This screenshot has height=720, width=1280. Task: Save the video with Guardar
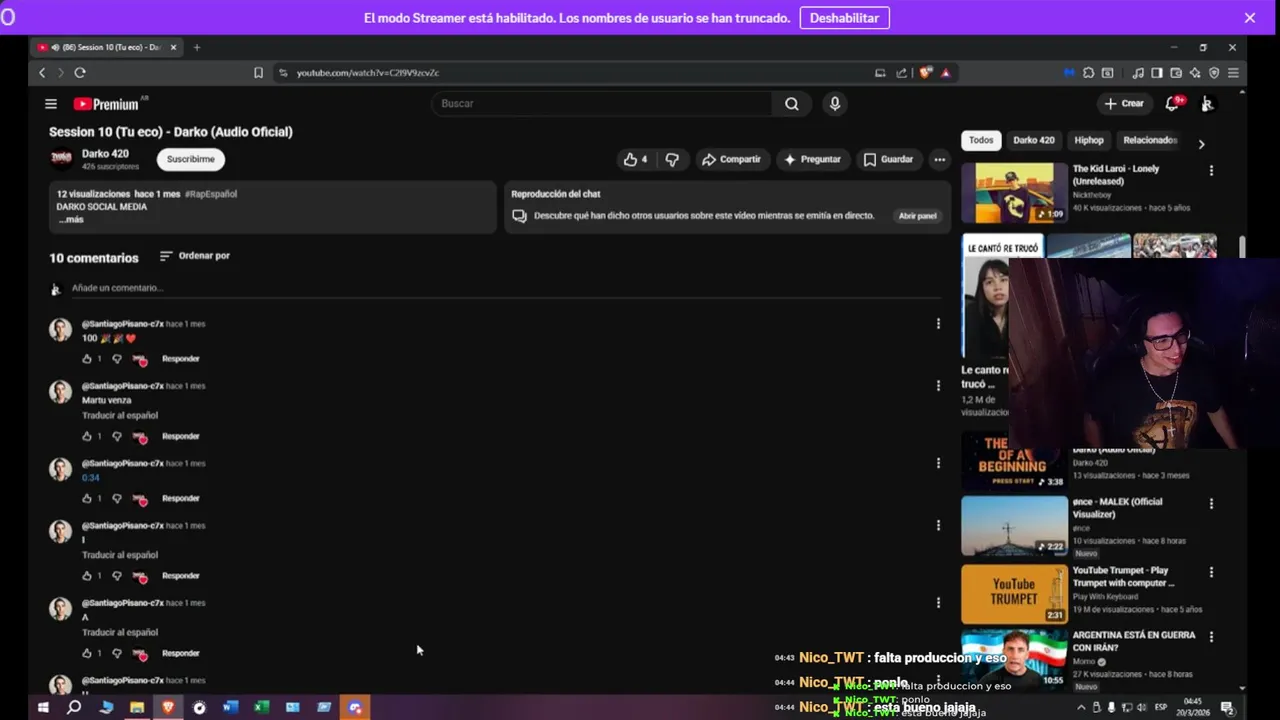pos(888,159)
